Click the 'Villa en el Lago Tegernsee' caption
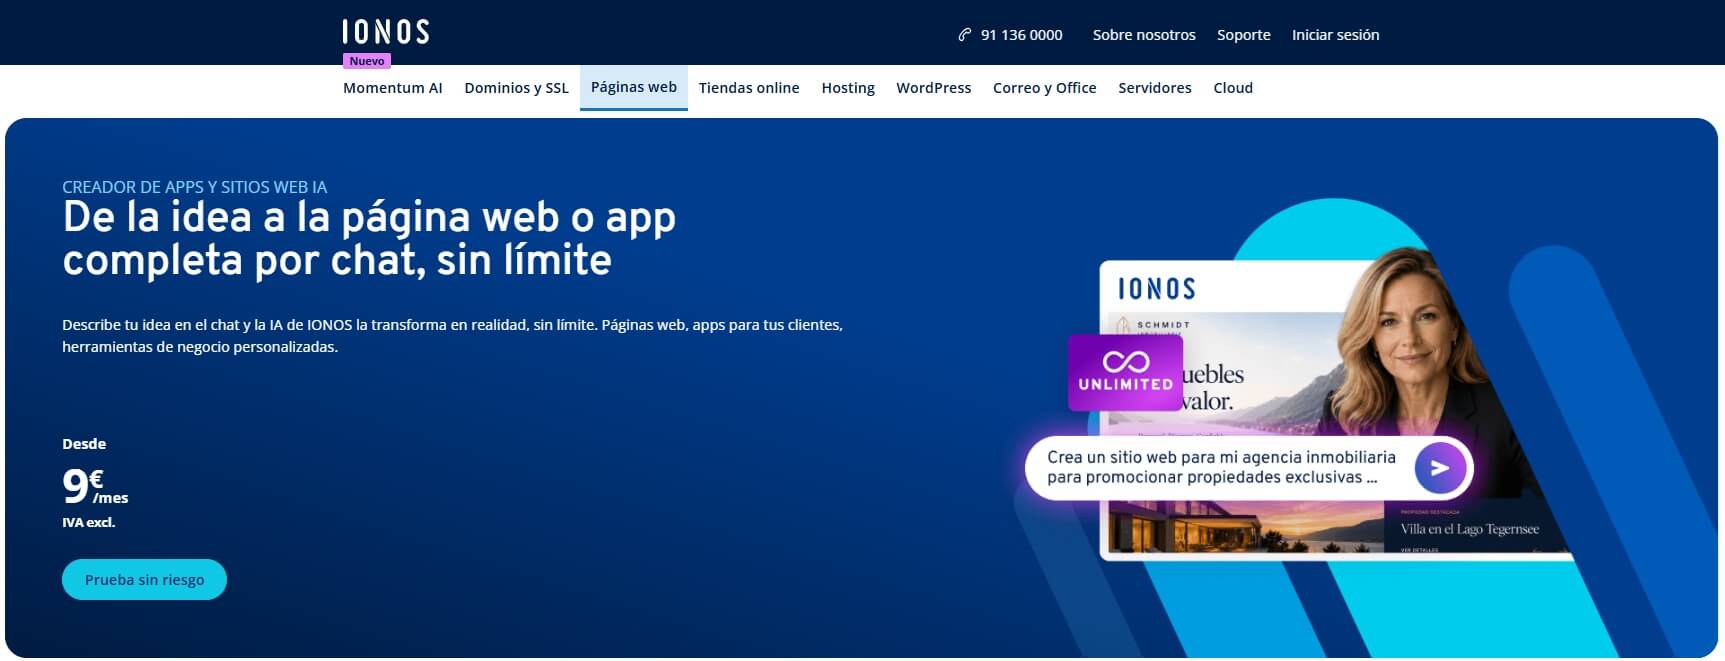This screenshot has width=1725, height=661. click(1469, 529)
